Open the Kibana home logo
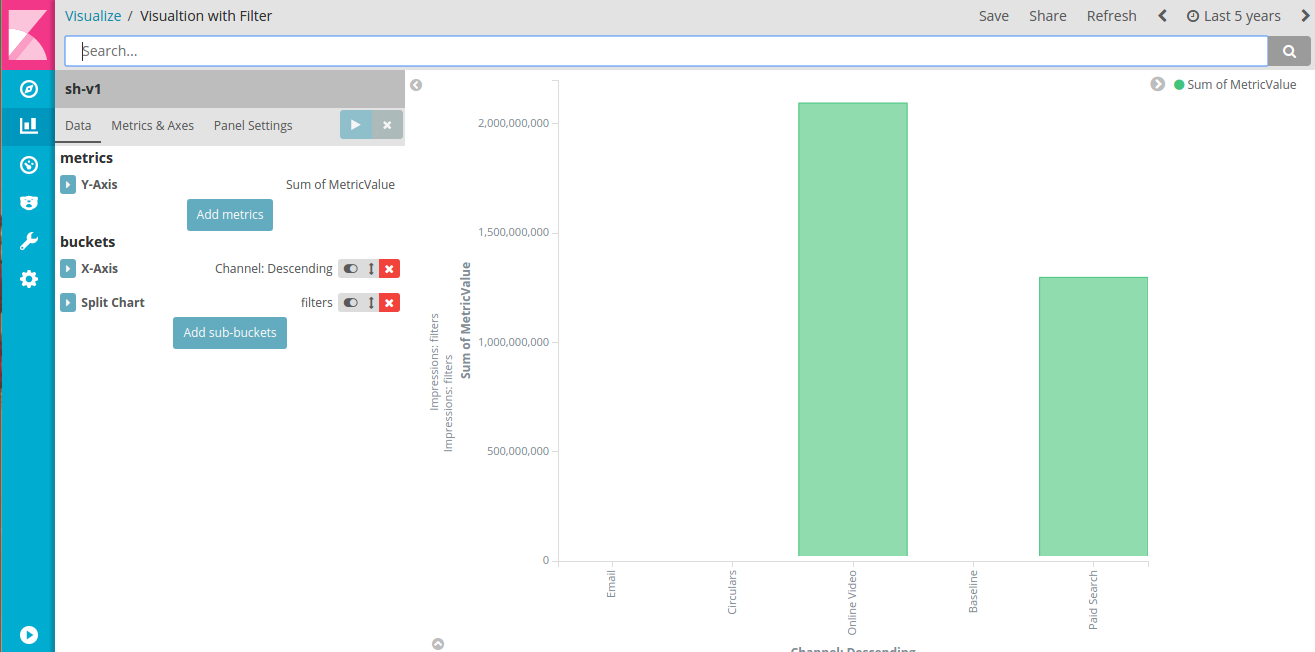Viewport: 1315px width, 652px height. coord(28,35)
